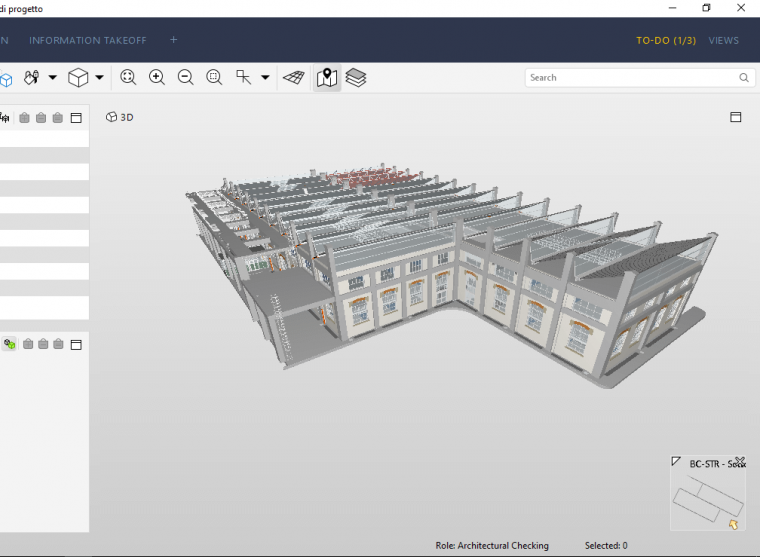Click the navigation map corner triangle
Viewport: 760px width, 557px height.
click(x=676, y=461)
